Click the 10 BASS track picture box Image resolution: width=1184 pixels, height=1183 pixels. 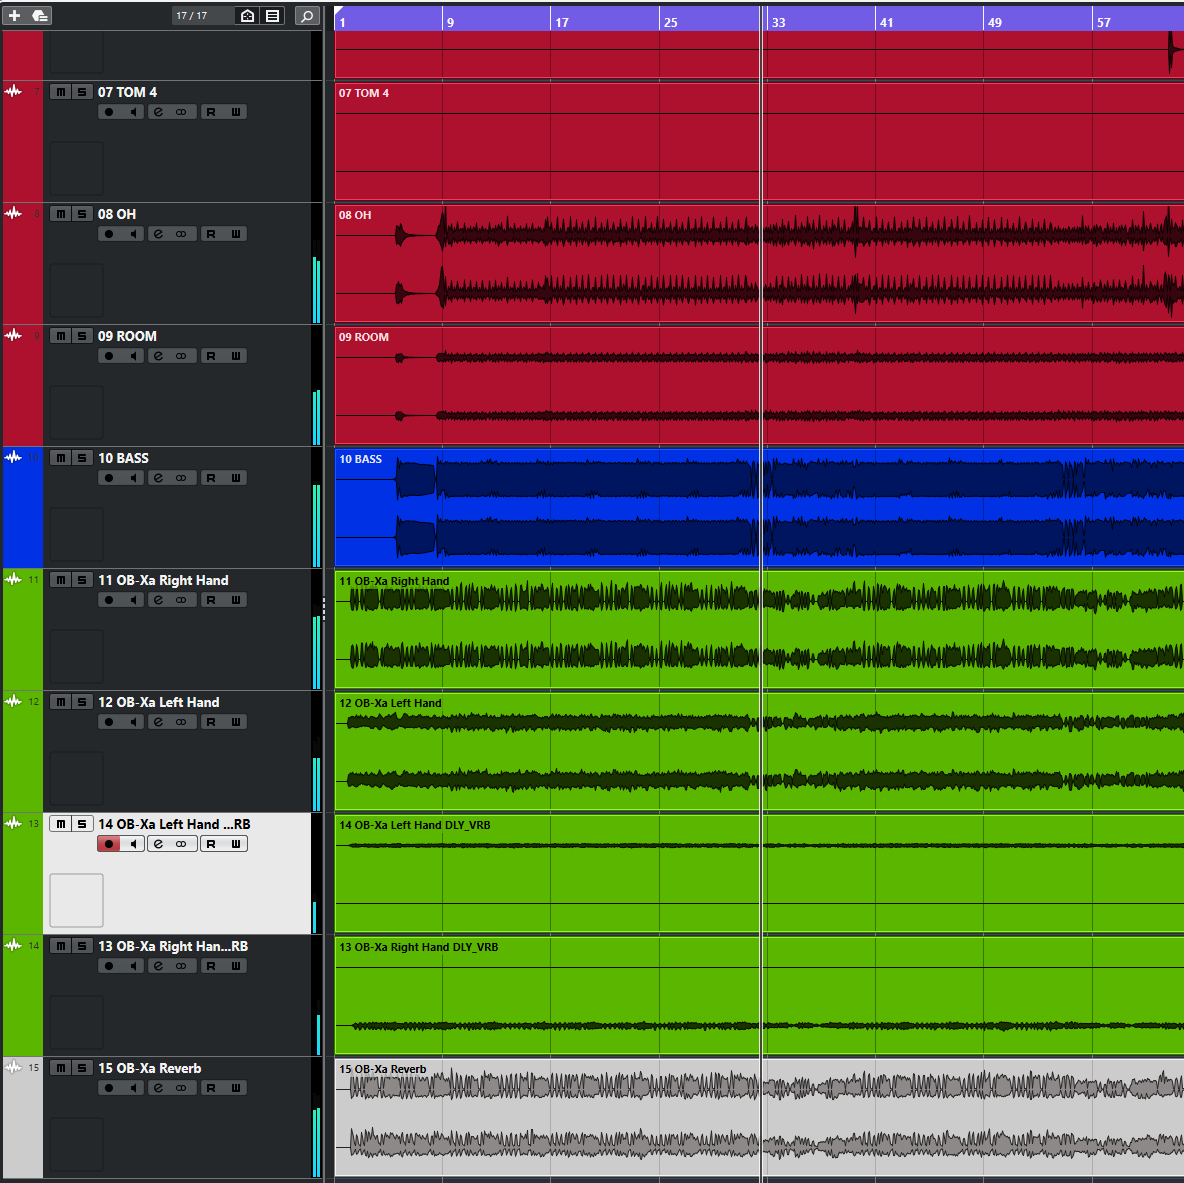76,535
